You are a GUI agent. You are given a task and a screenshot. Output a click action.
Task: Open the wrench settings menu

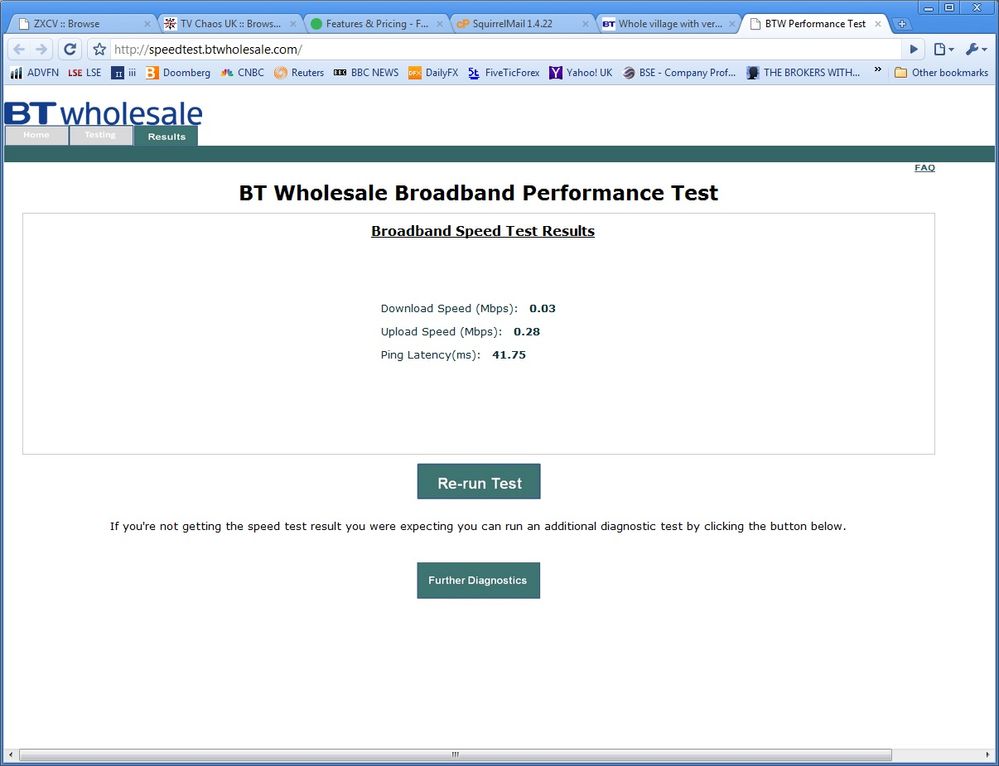(x=976, y=49)
